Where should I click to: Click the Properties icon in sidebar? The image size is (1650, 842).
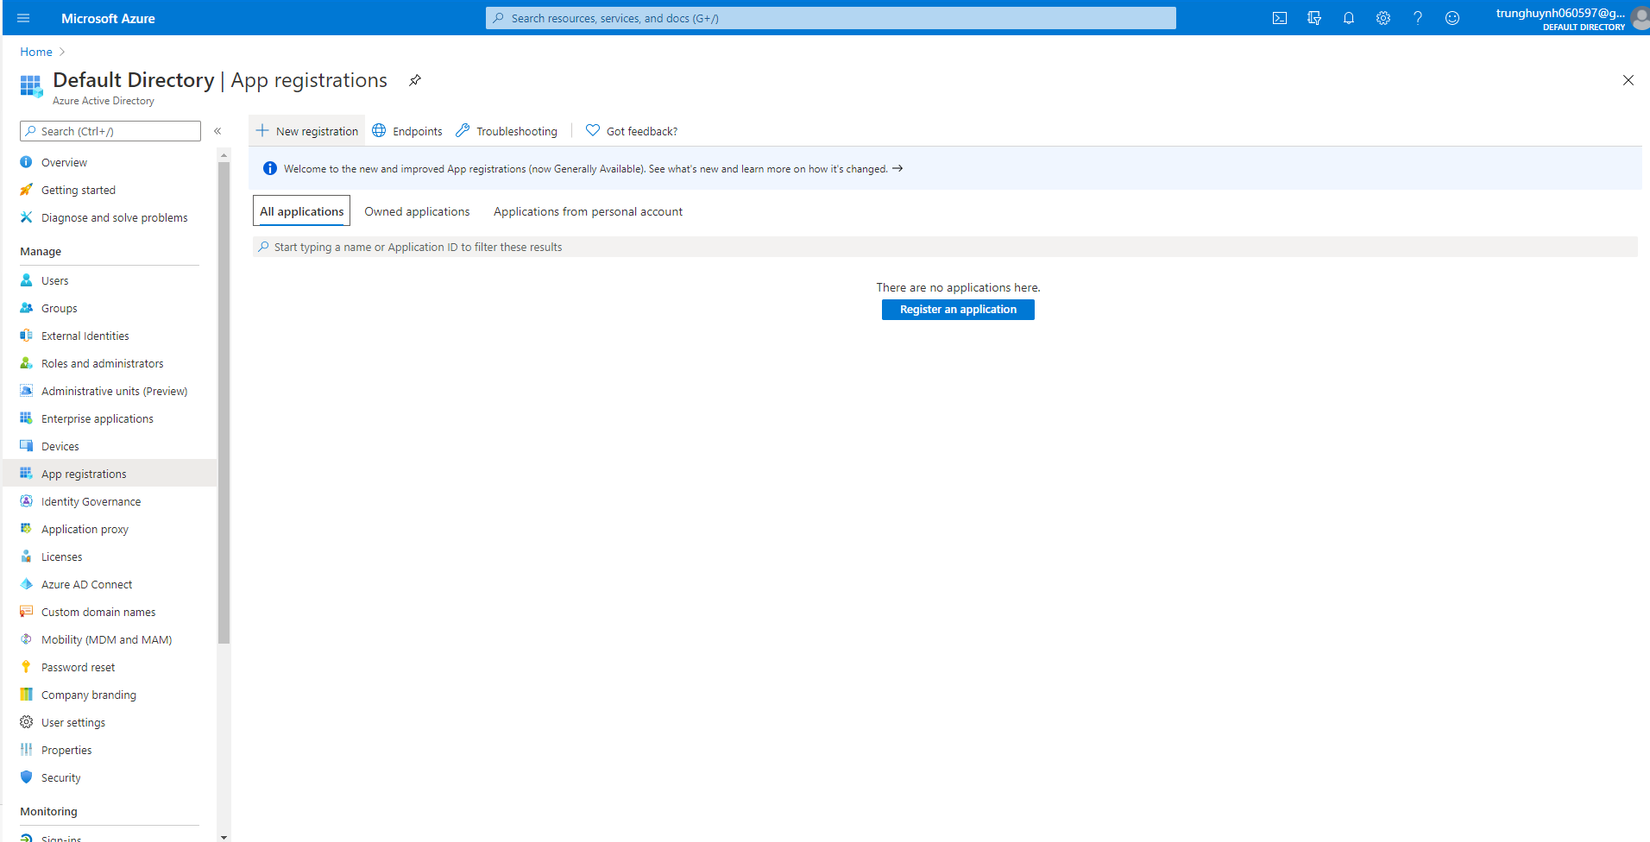tap(26, 750)
